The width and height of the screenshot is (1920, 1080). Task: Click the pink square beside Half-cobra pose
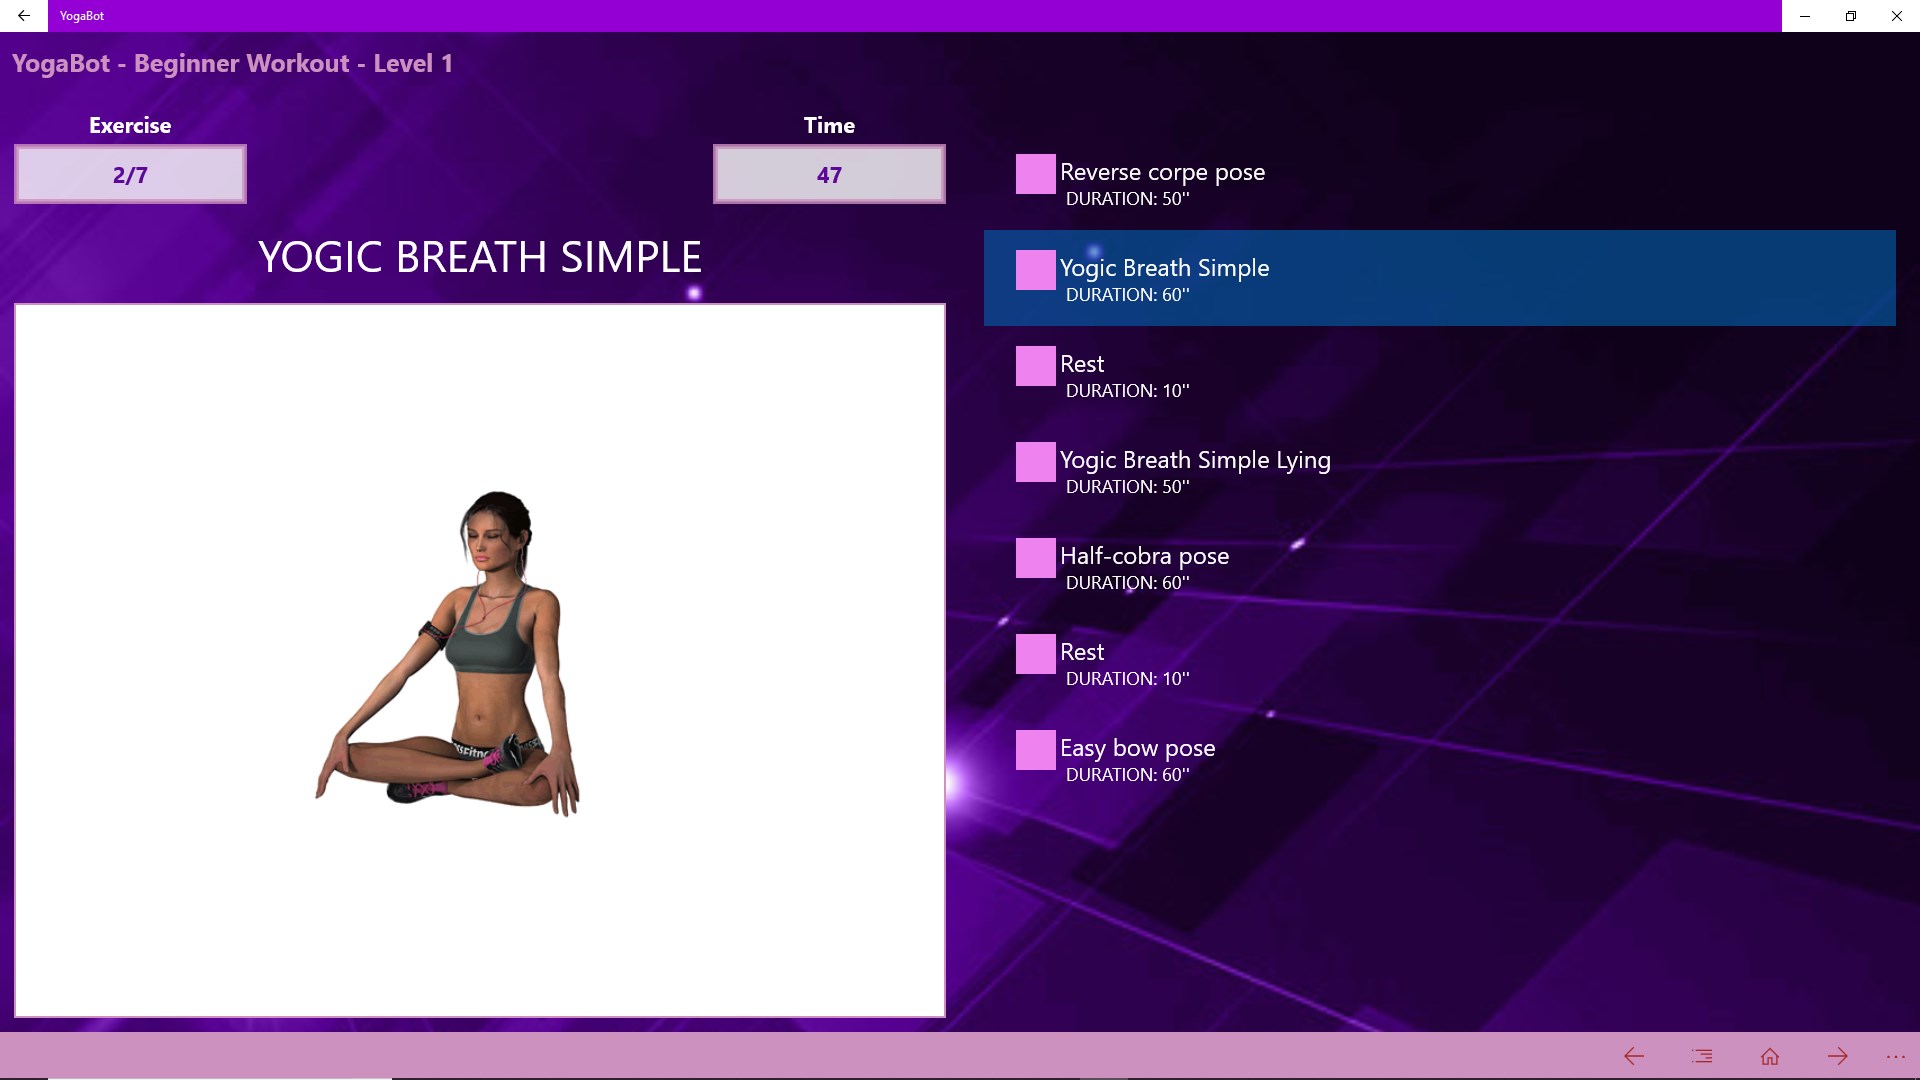click(x=1035, y=558)
